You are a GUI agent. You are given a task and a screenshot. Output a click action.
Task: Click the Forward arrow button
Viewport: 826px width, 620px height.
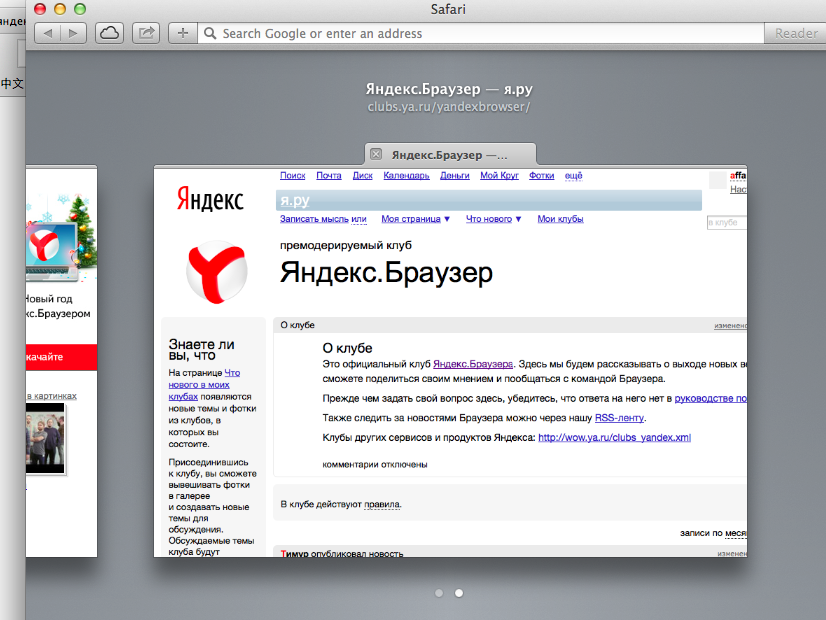pyautogui.click(x=73, y=33)
